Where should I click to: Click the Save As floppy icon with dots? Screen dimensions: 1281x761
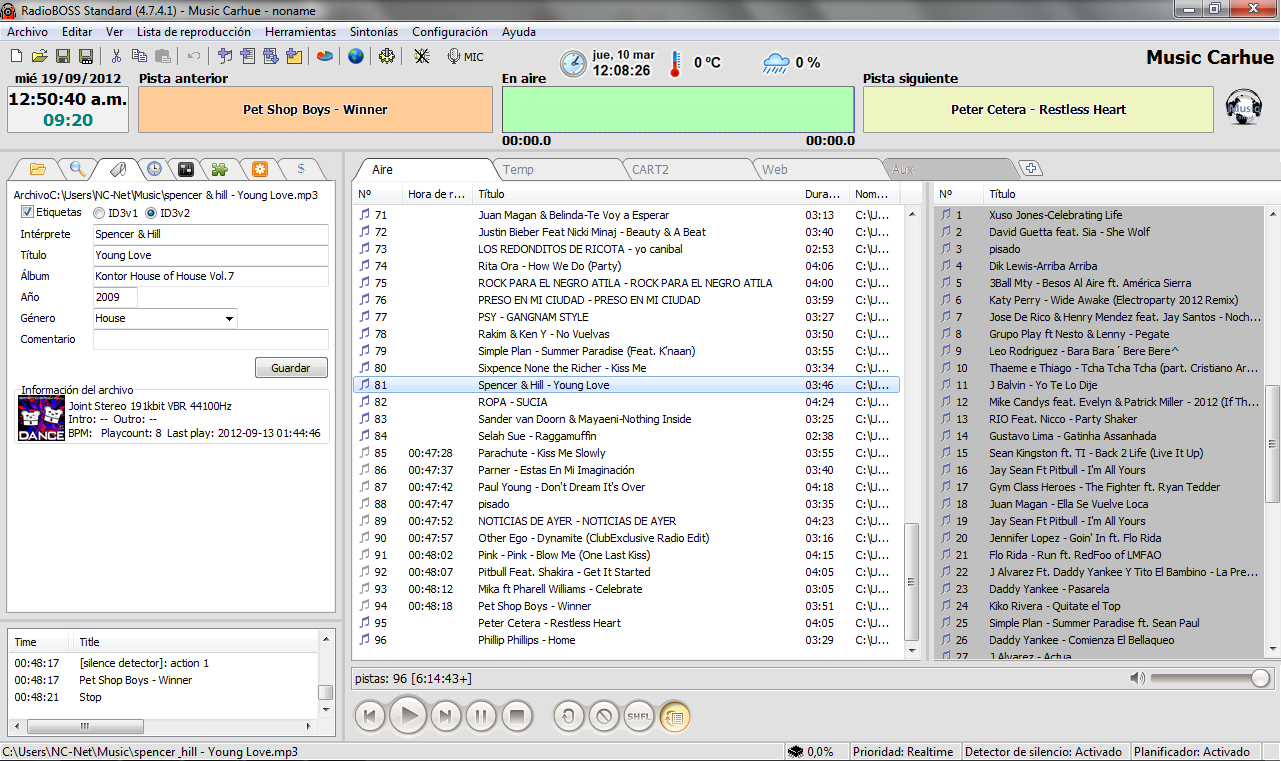pyautogui.click(x=86, y=57)
